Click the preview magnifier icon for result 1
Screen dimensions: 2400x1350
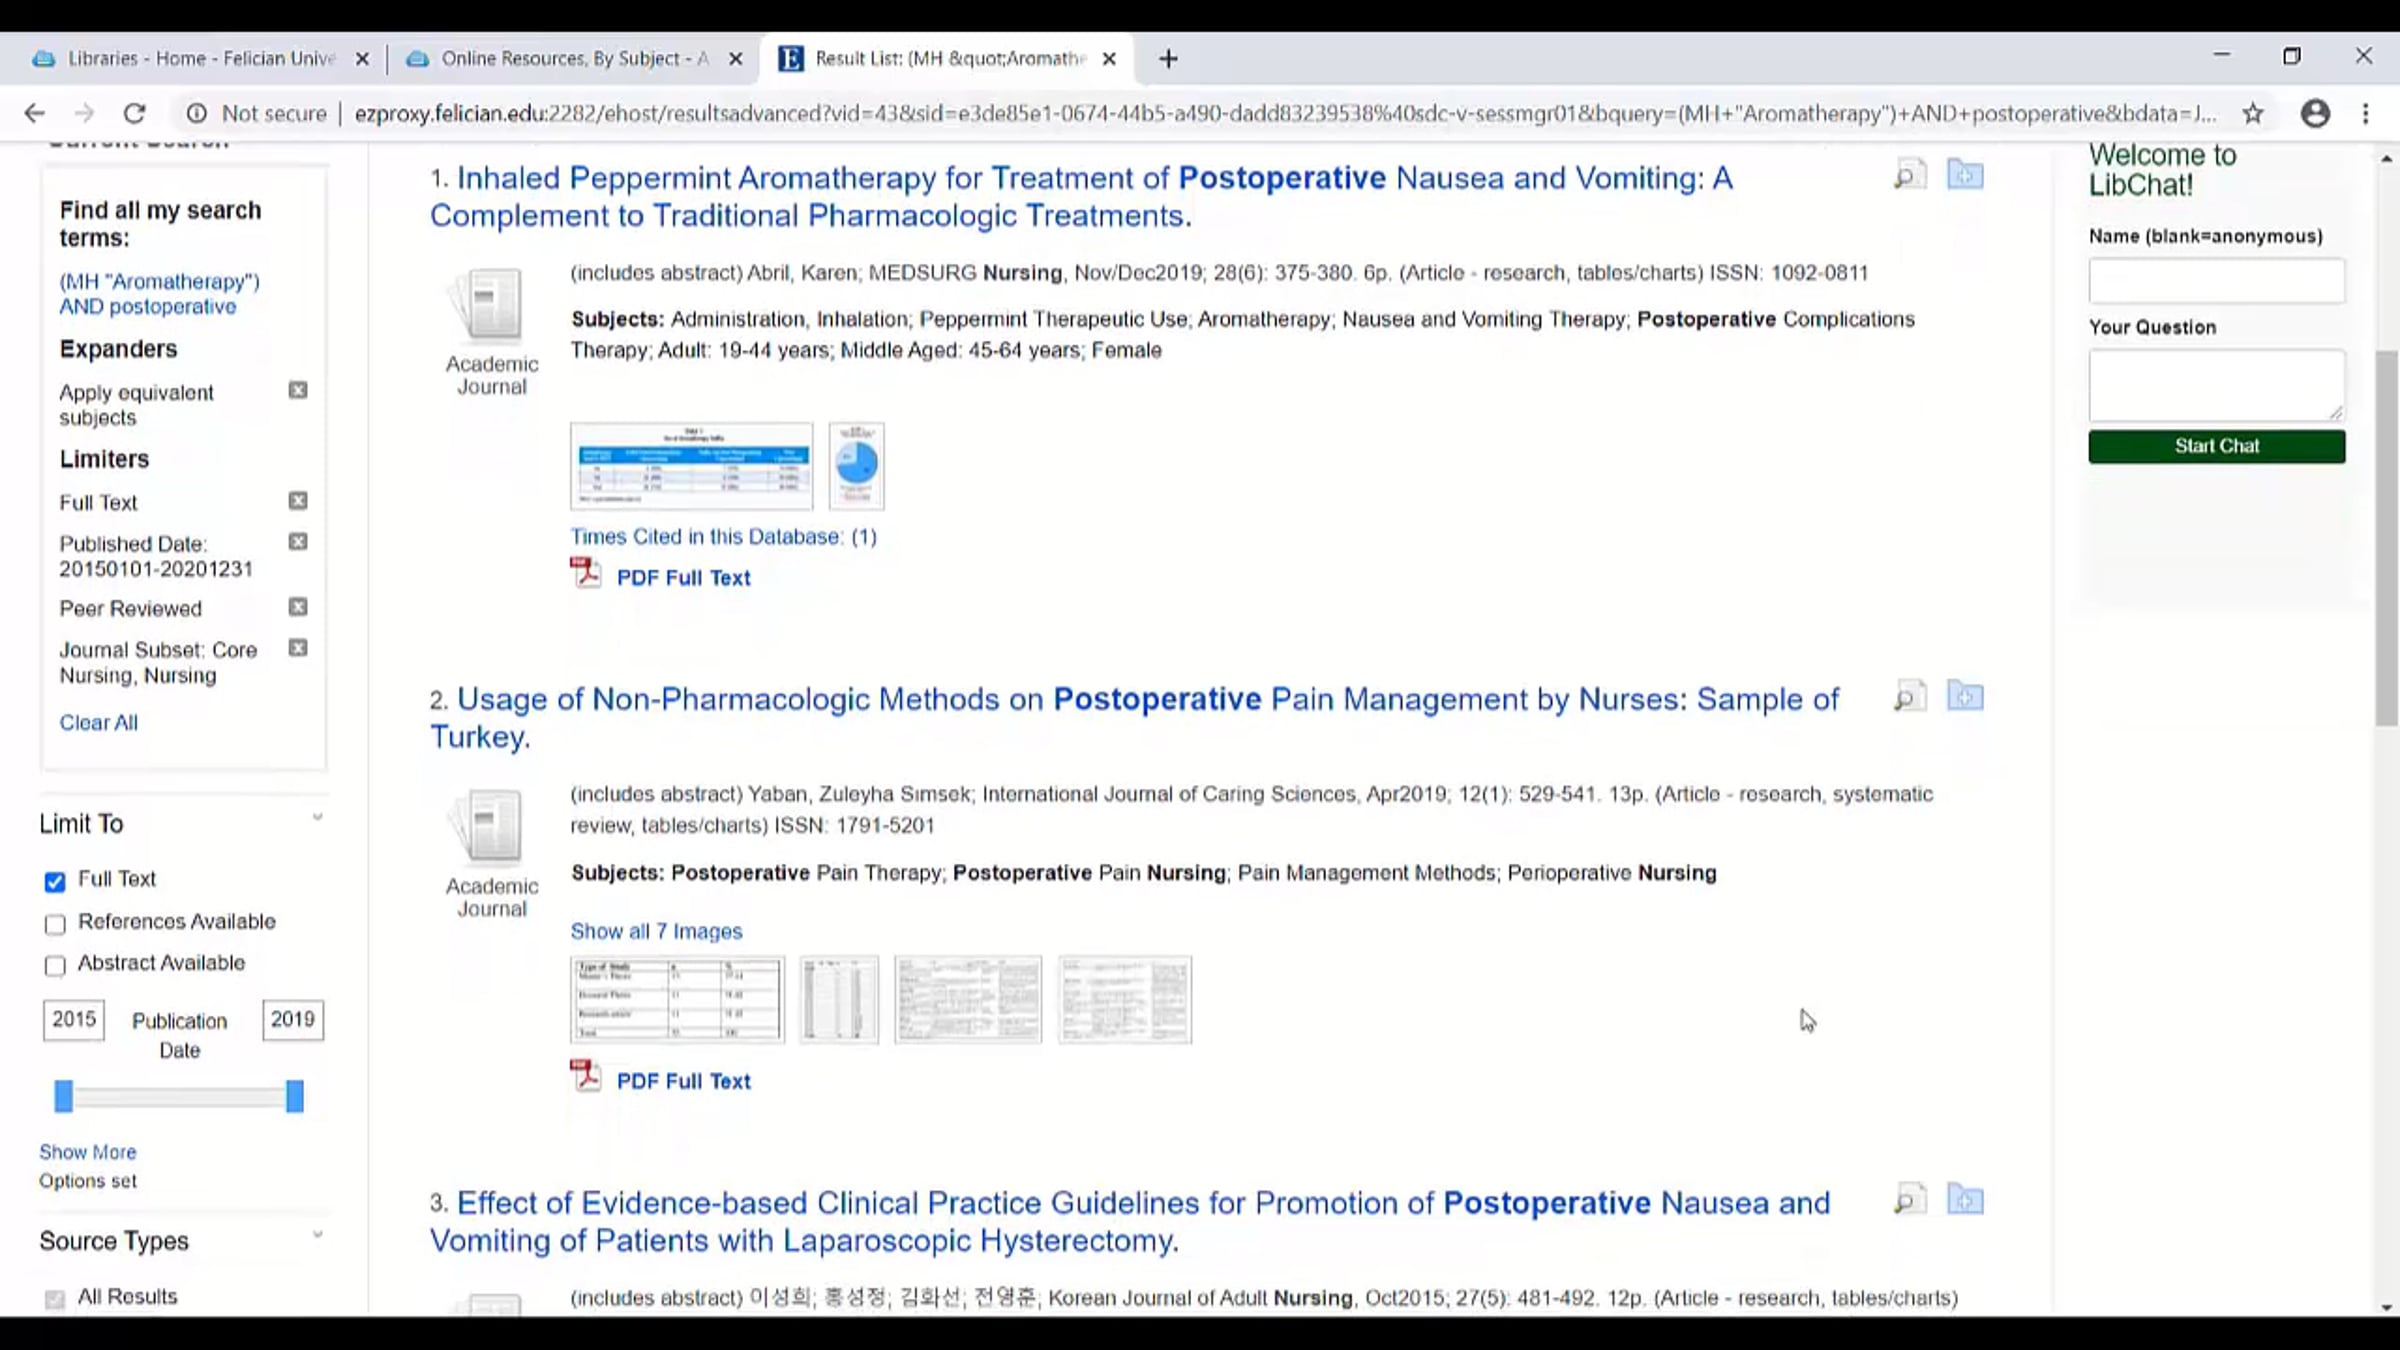click(1909, 175)
